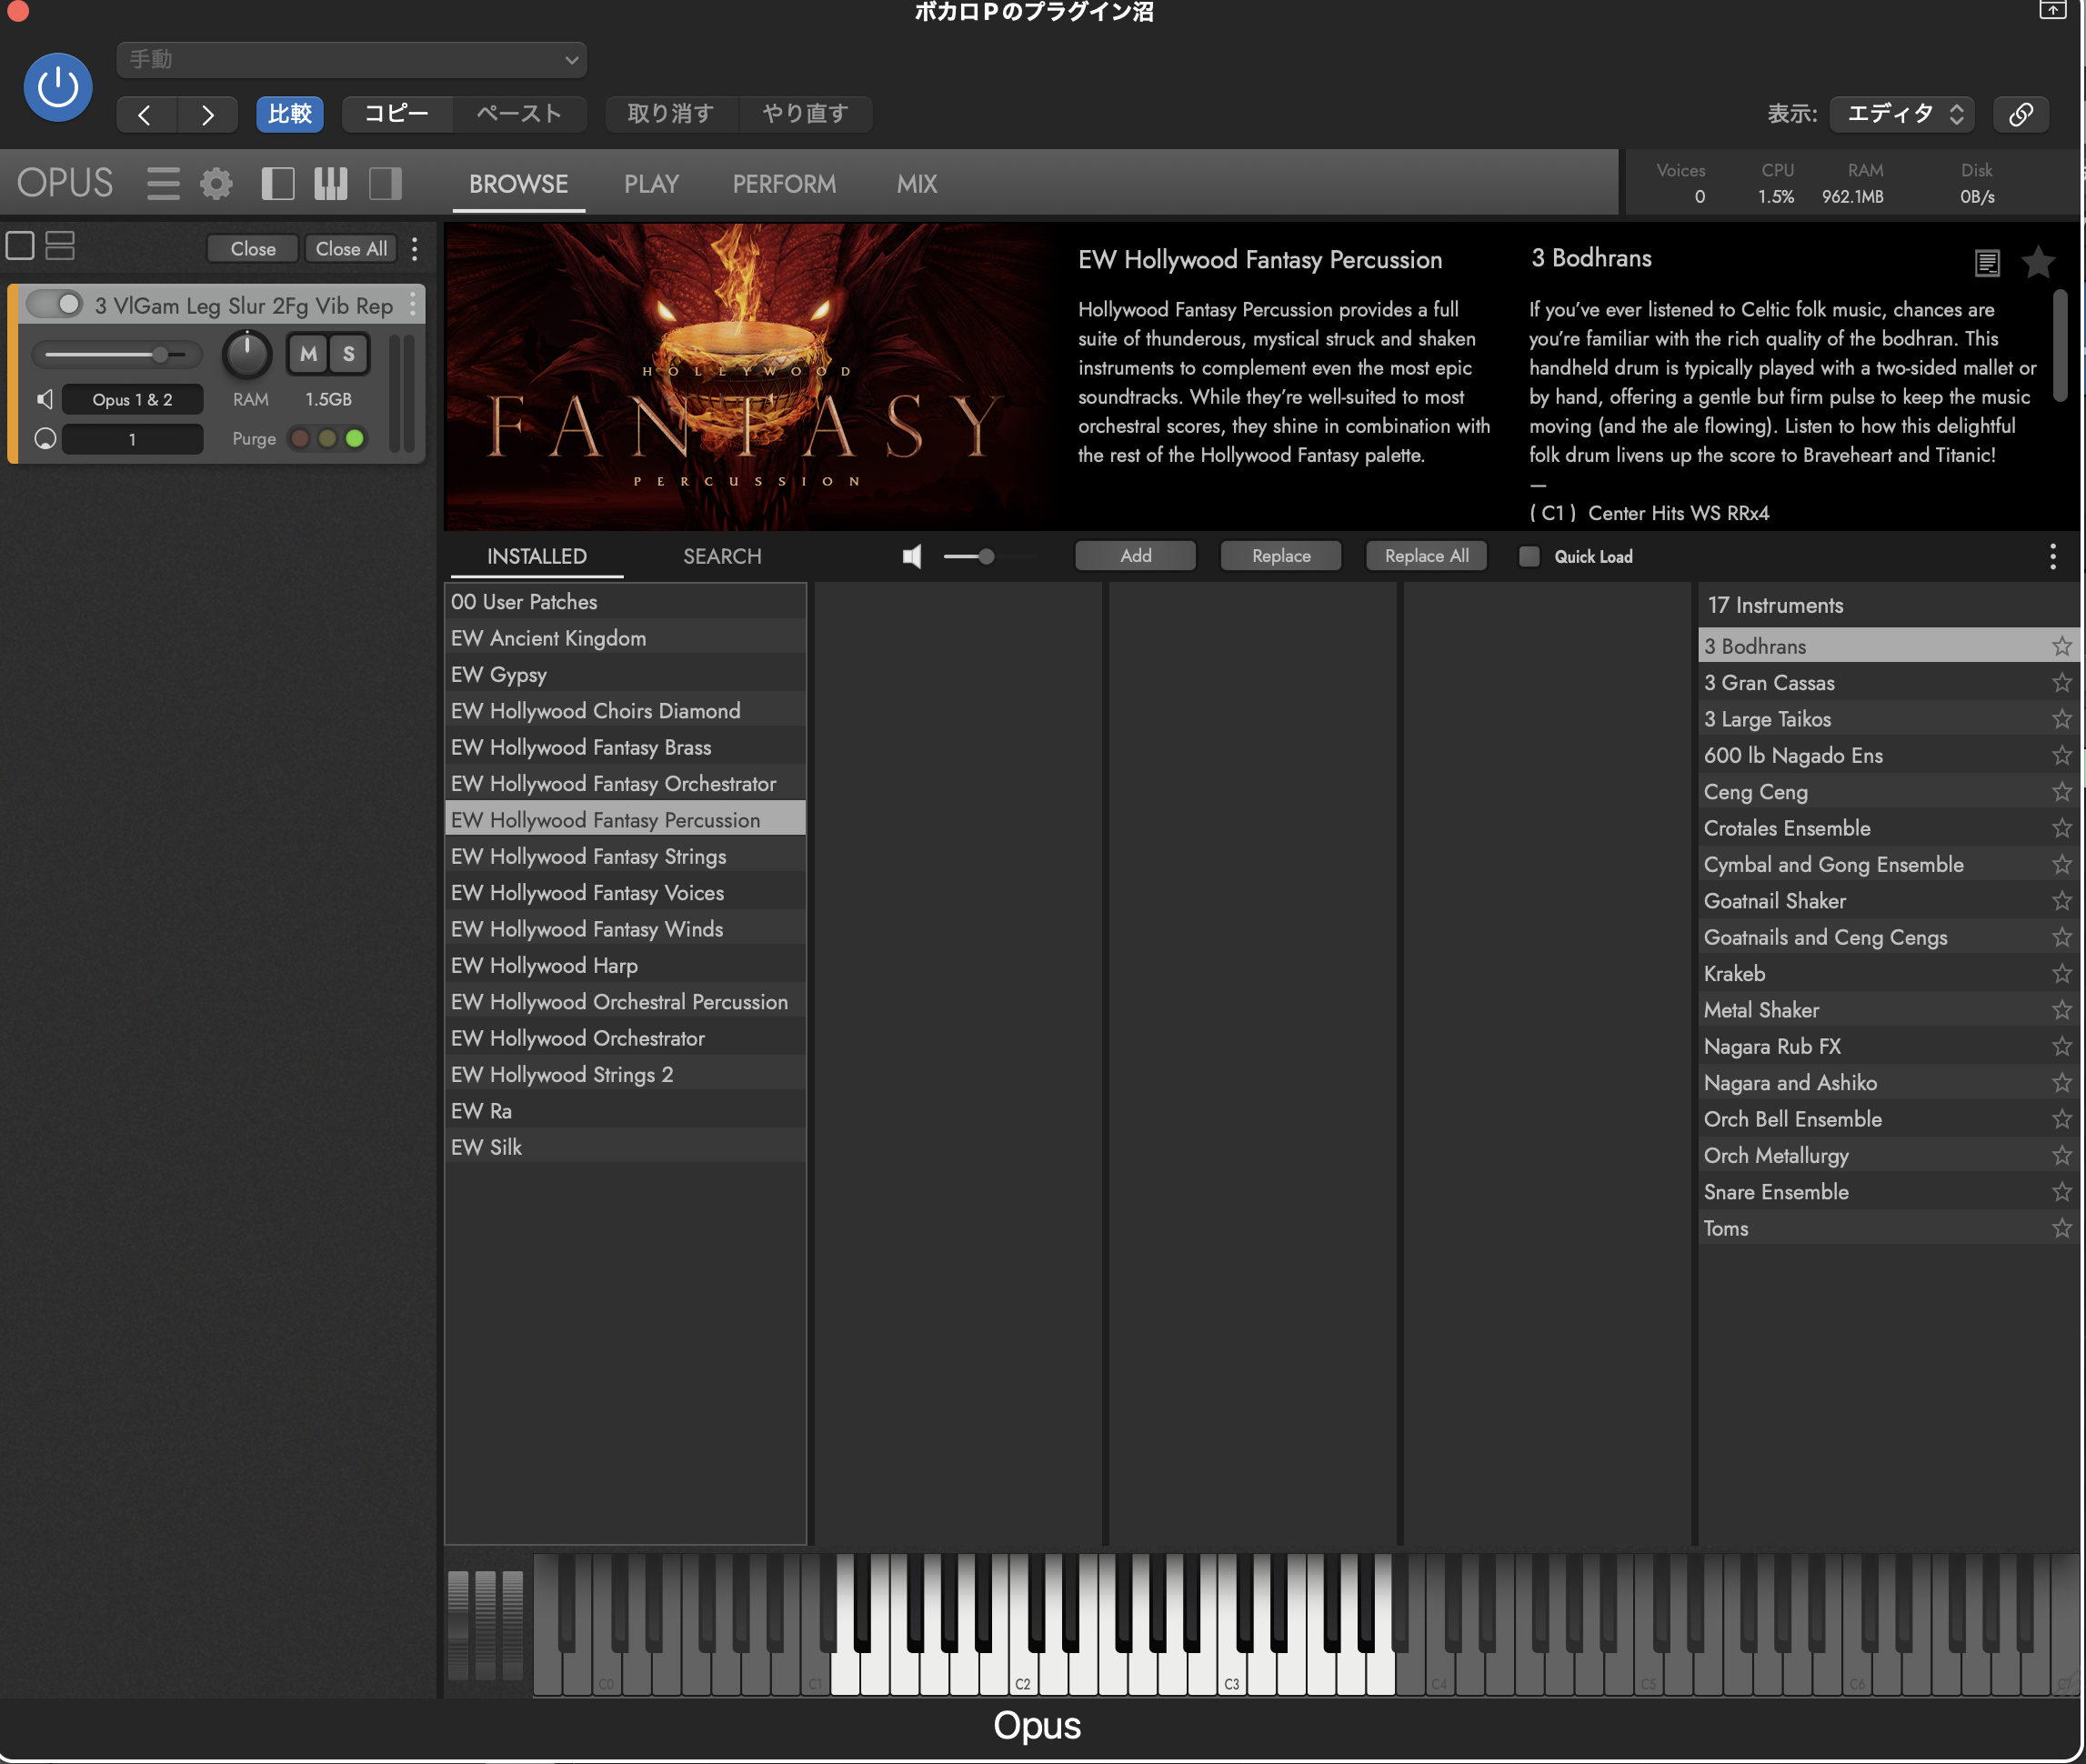Open the エディタ display mode dropdown
Viewport: 2086px width, 1764px height.
1902,114
